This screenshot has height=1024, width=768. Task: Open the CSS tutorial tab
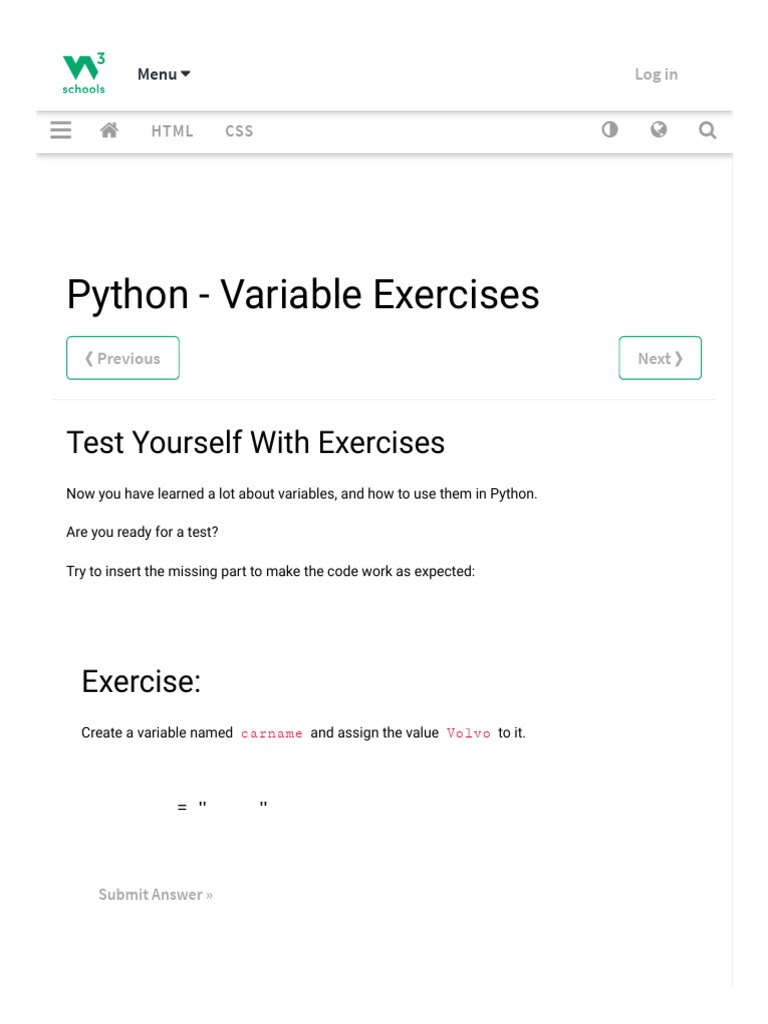click(239, 131)
